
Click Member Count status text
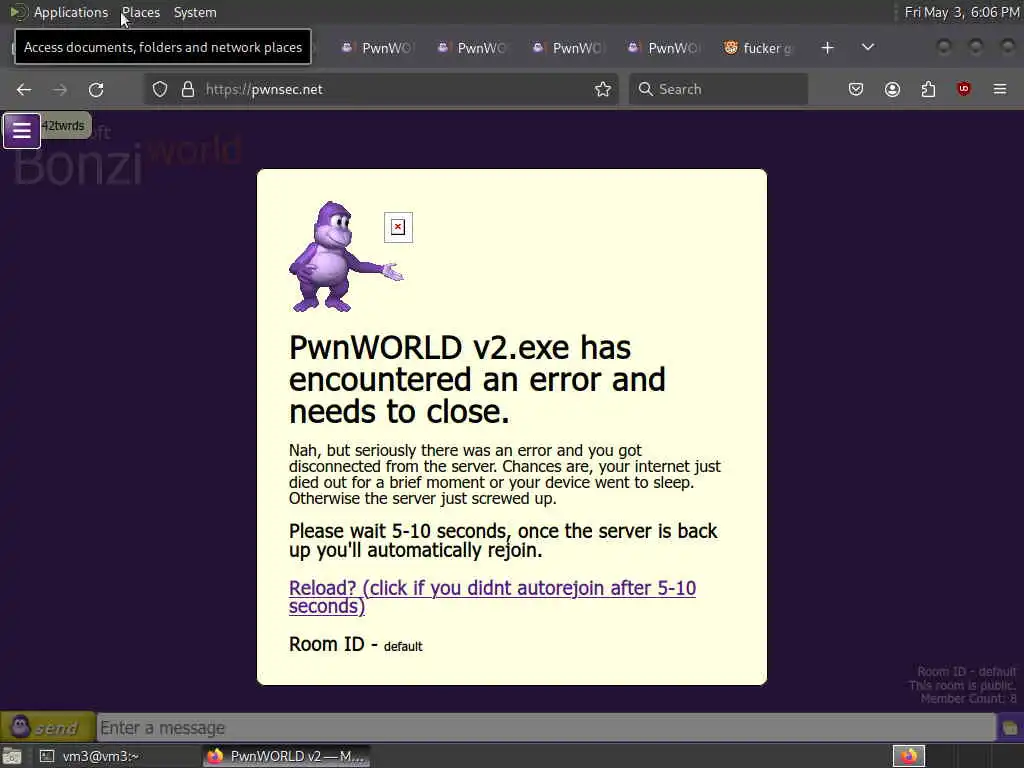pyautogui.click(x=968, y=699)
